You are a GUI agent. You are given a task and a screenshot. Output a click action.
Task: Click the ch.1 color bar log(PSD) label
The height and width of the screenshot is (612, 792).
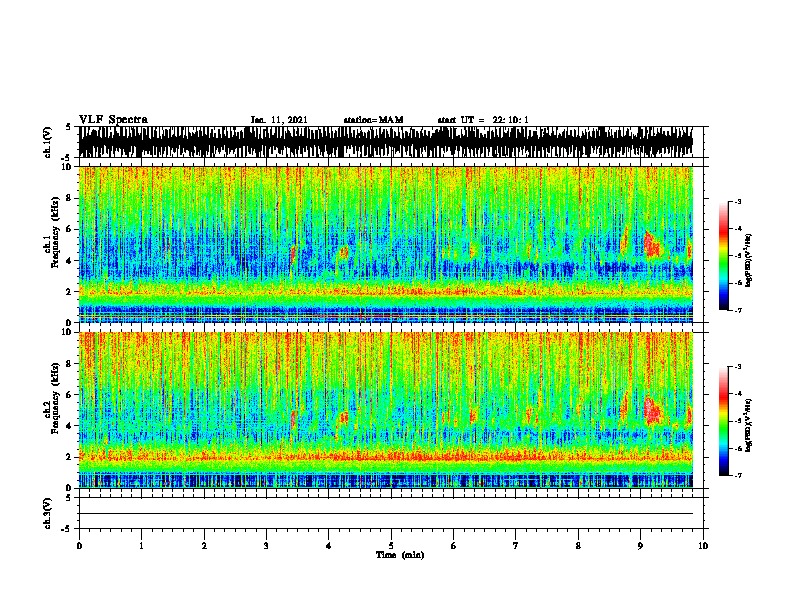pyautogui.click(x=749, y=260)
